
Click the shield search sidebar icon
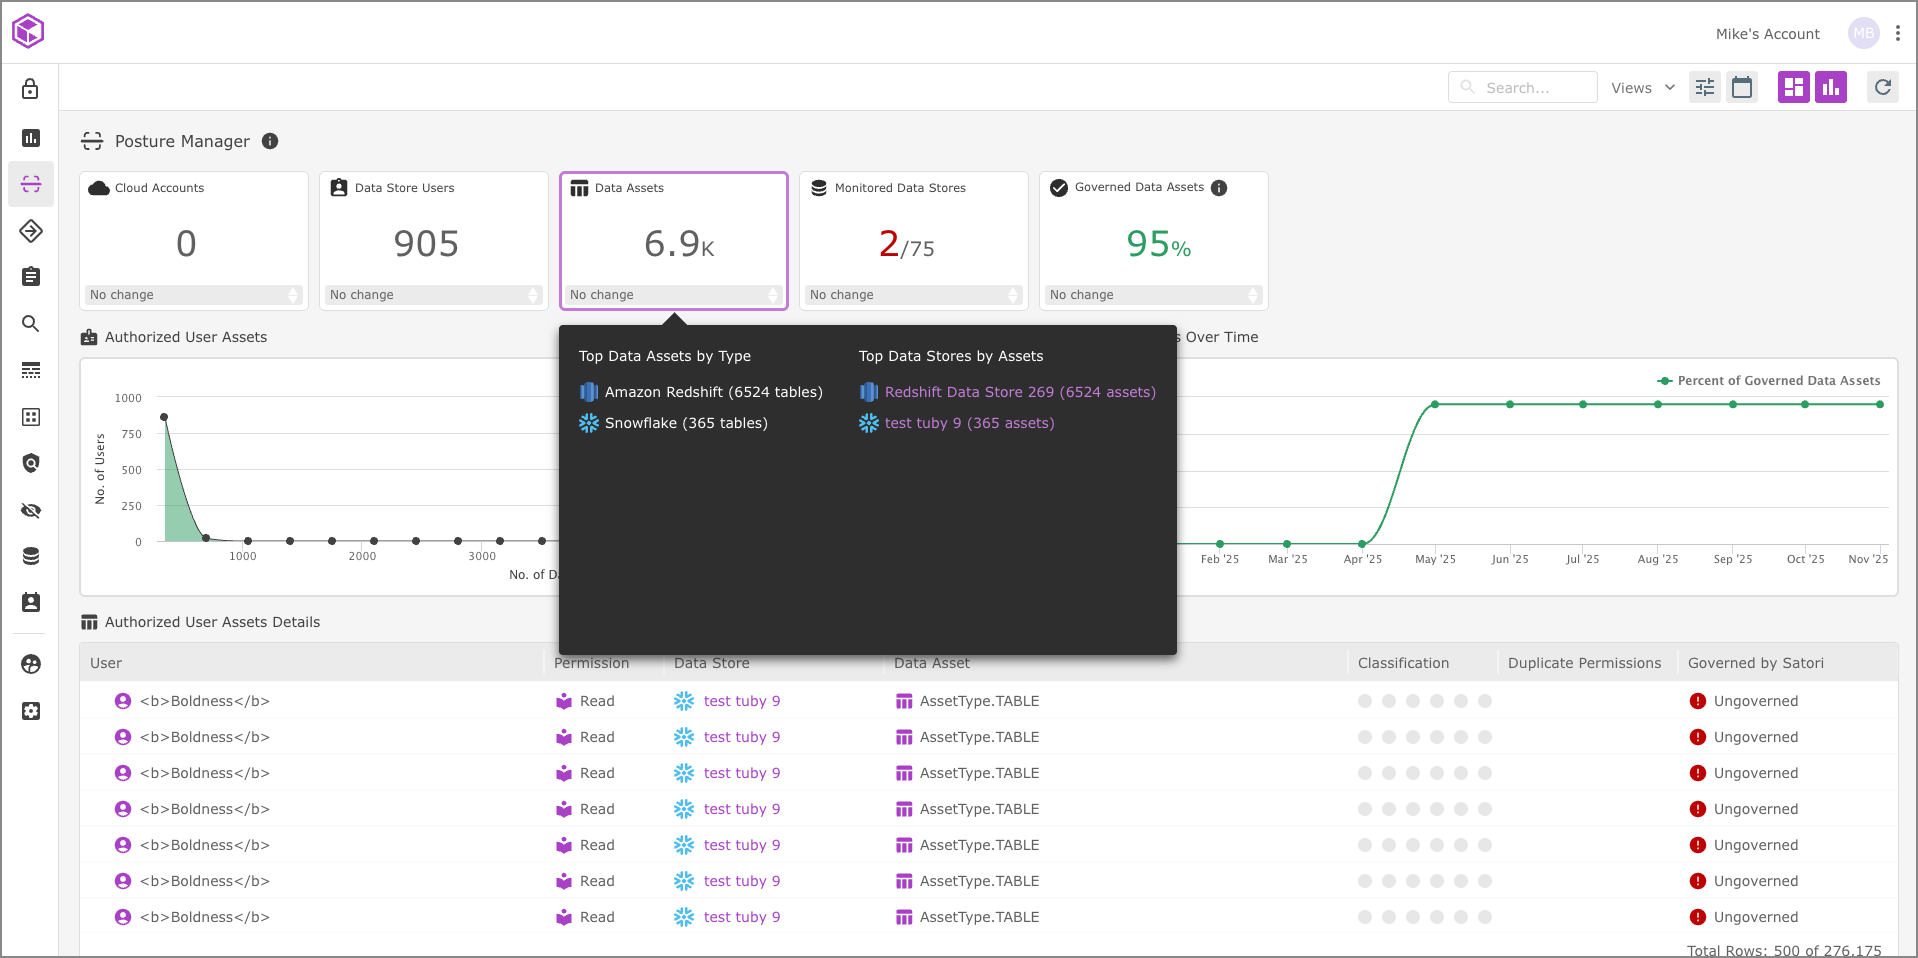(31, 463)
